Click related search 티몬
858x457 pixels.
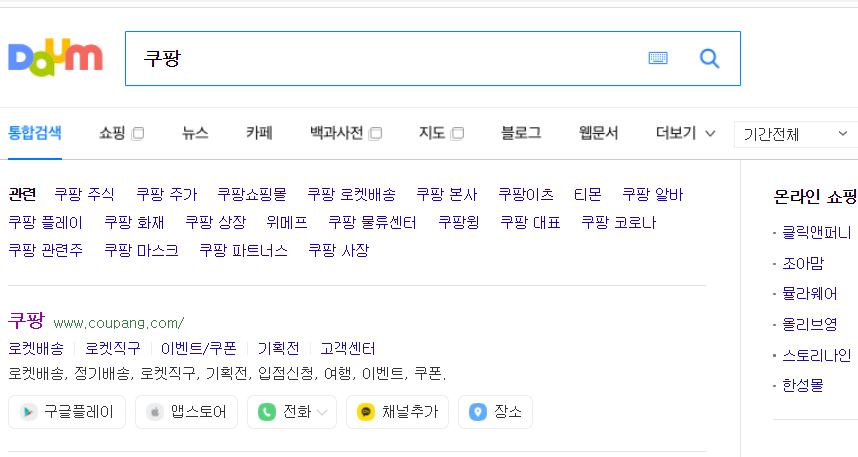click(x=588, y=194)
